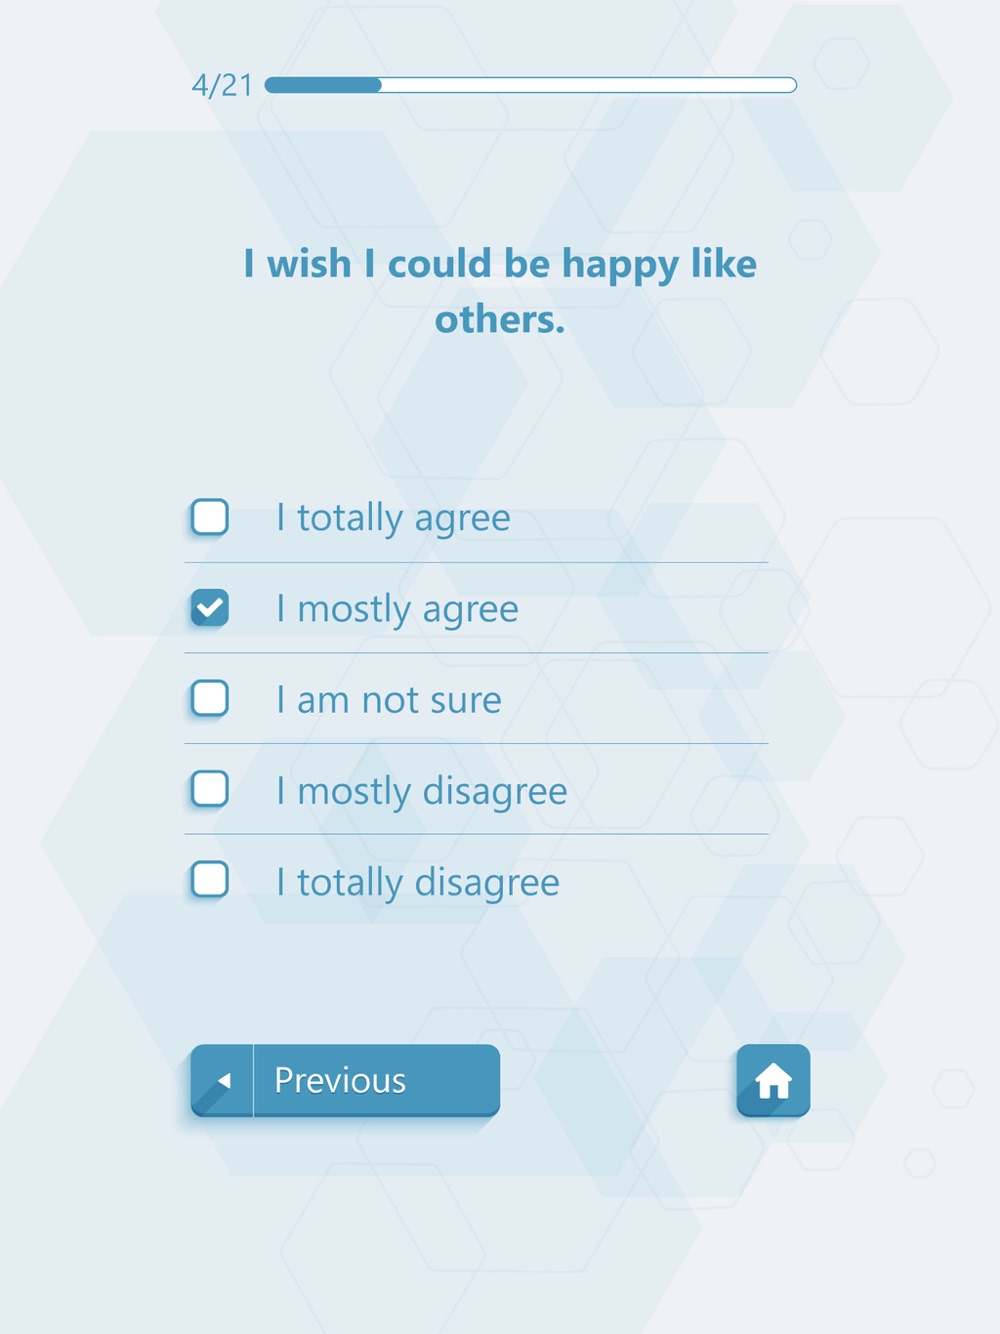1000x1334 pixels.
Task: Check the 'I totally agree' checkbox
Action: pyautogui.click(x=210, y=517)
